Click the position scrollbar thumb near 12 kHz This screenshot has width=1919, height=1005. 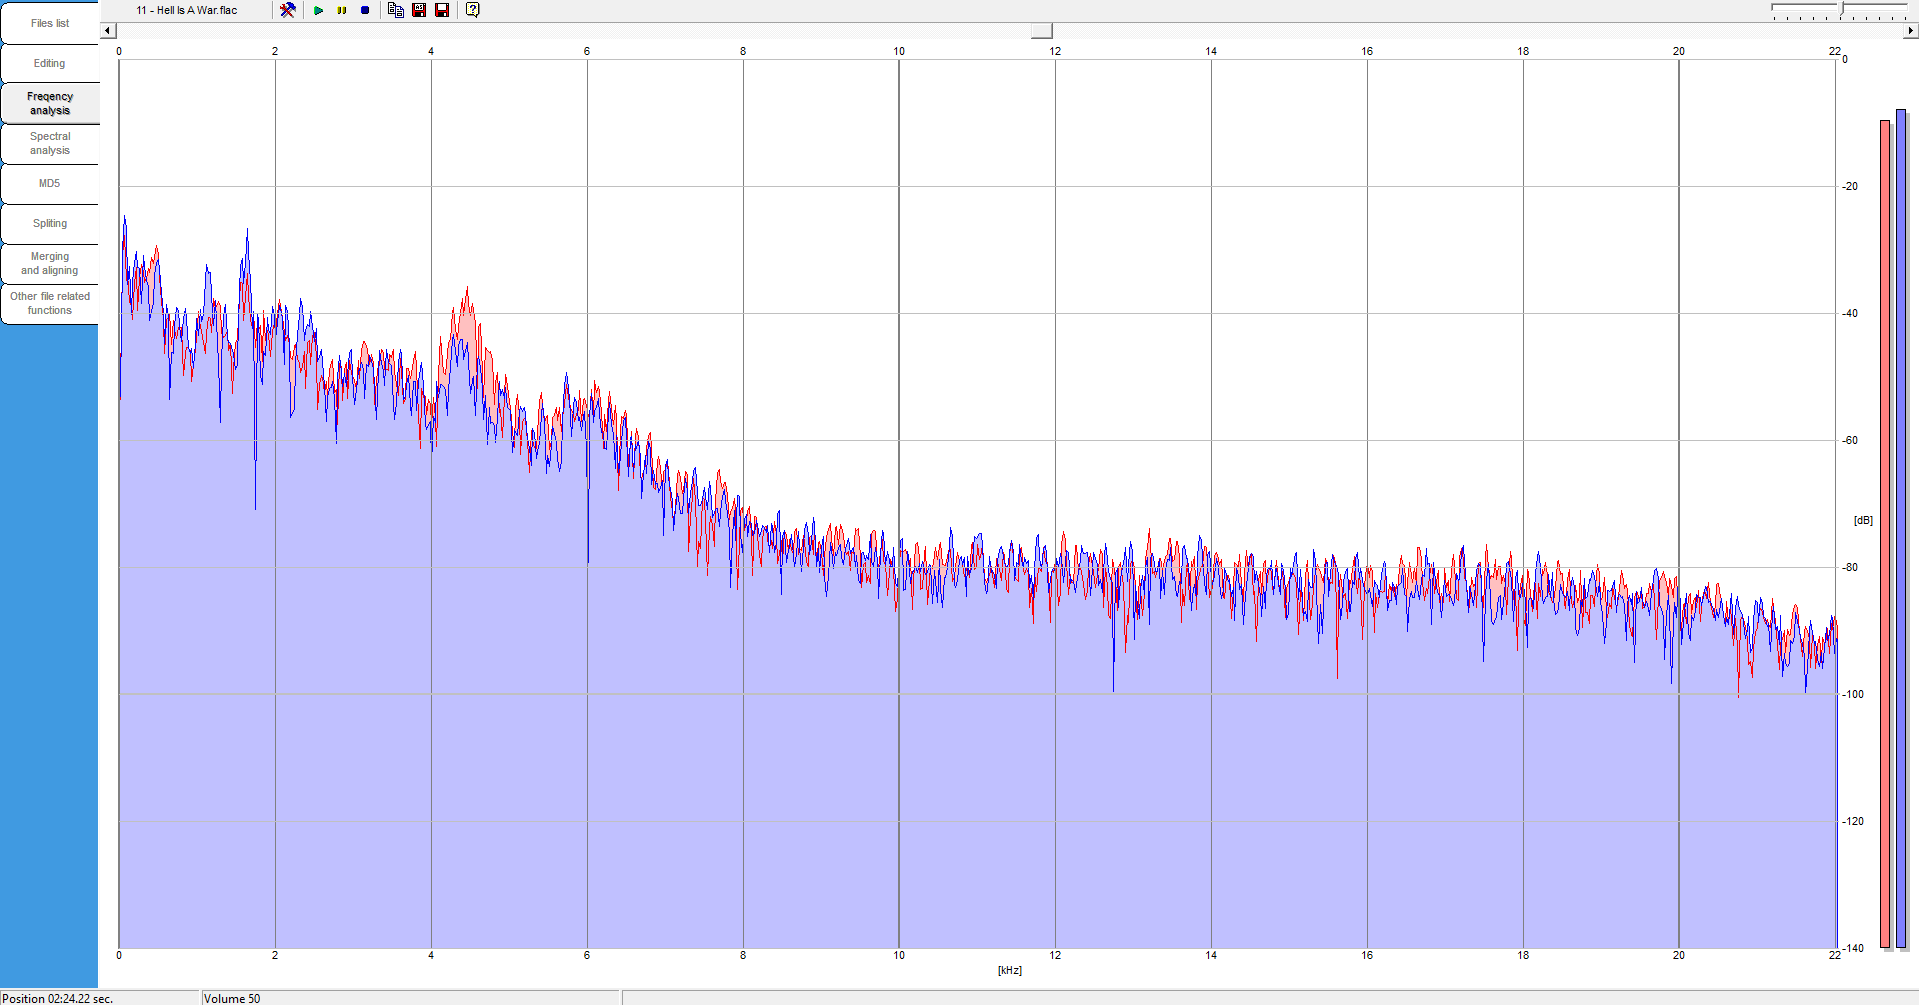tap(1042, 31)
